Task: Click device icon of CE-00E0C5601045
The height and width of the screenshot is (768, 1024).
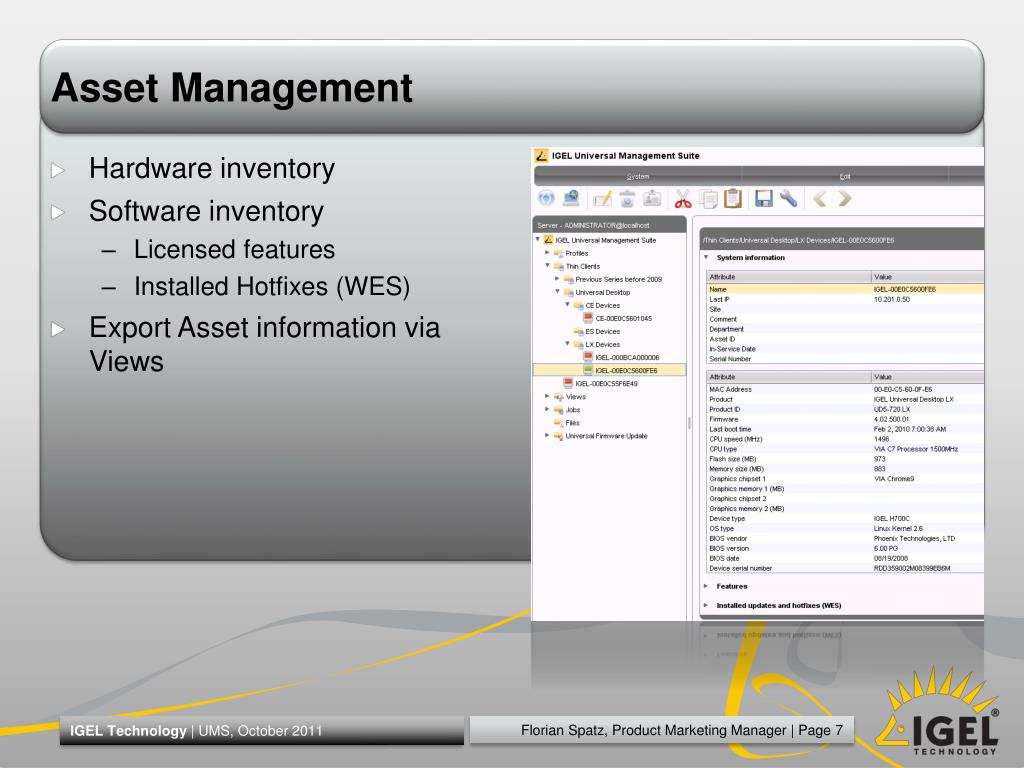Action: 588,318
